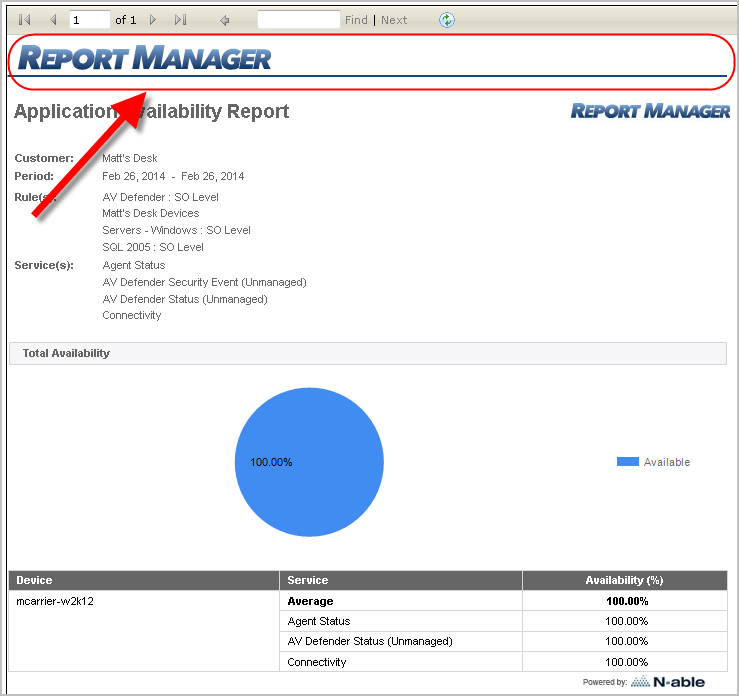Go to the next report page
The width and height of the screenshot is (739, 696).
[152, 20]
